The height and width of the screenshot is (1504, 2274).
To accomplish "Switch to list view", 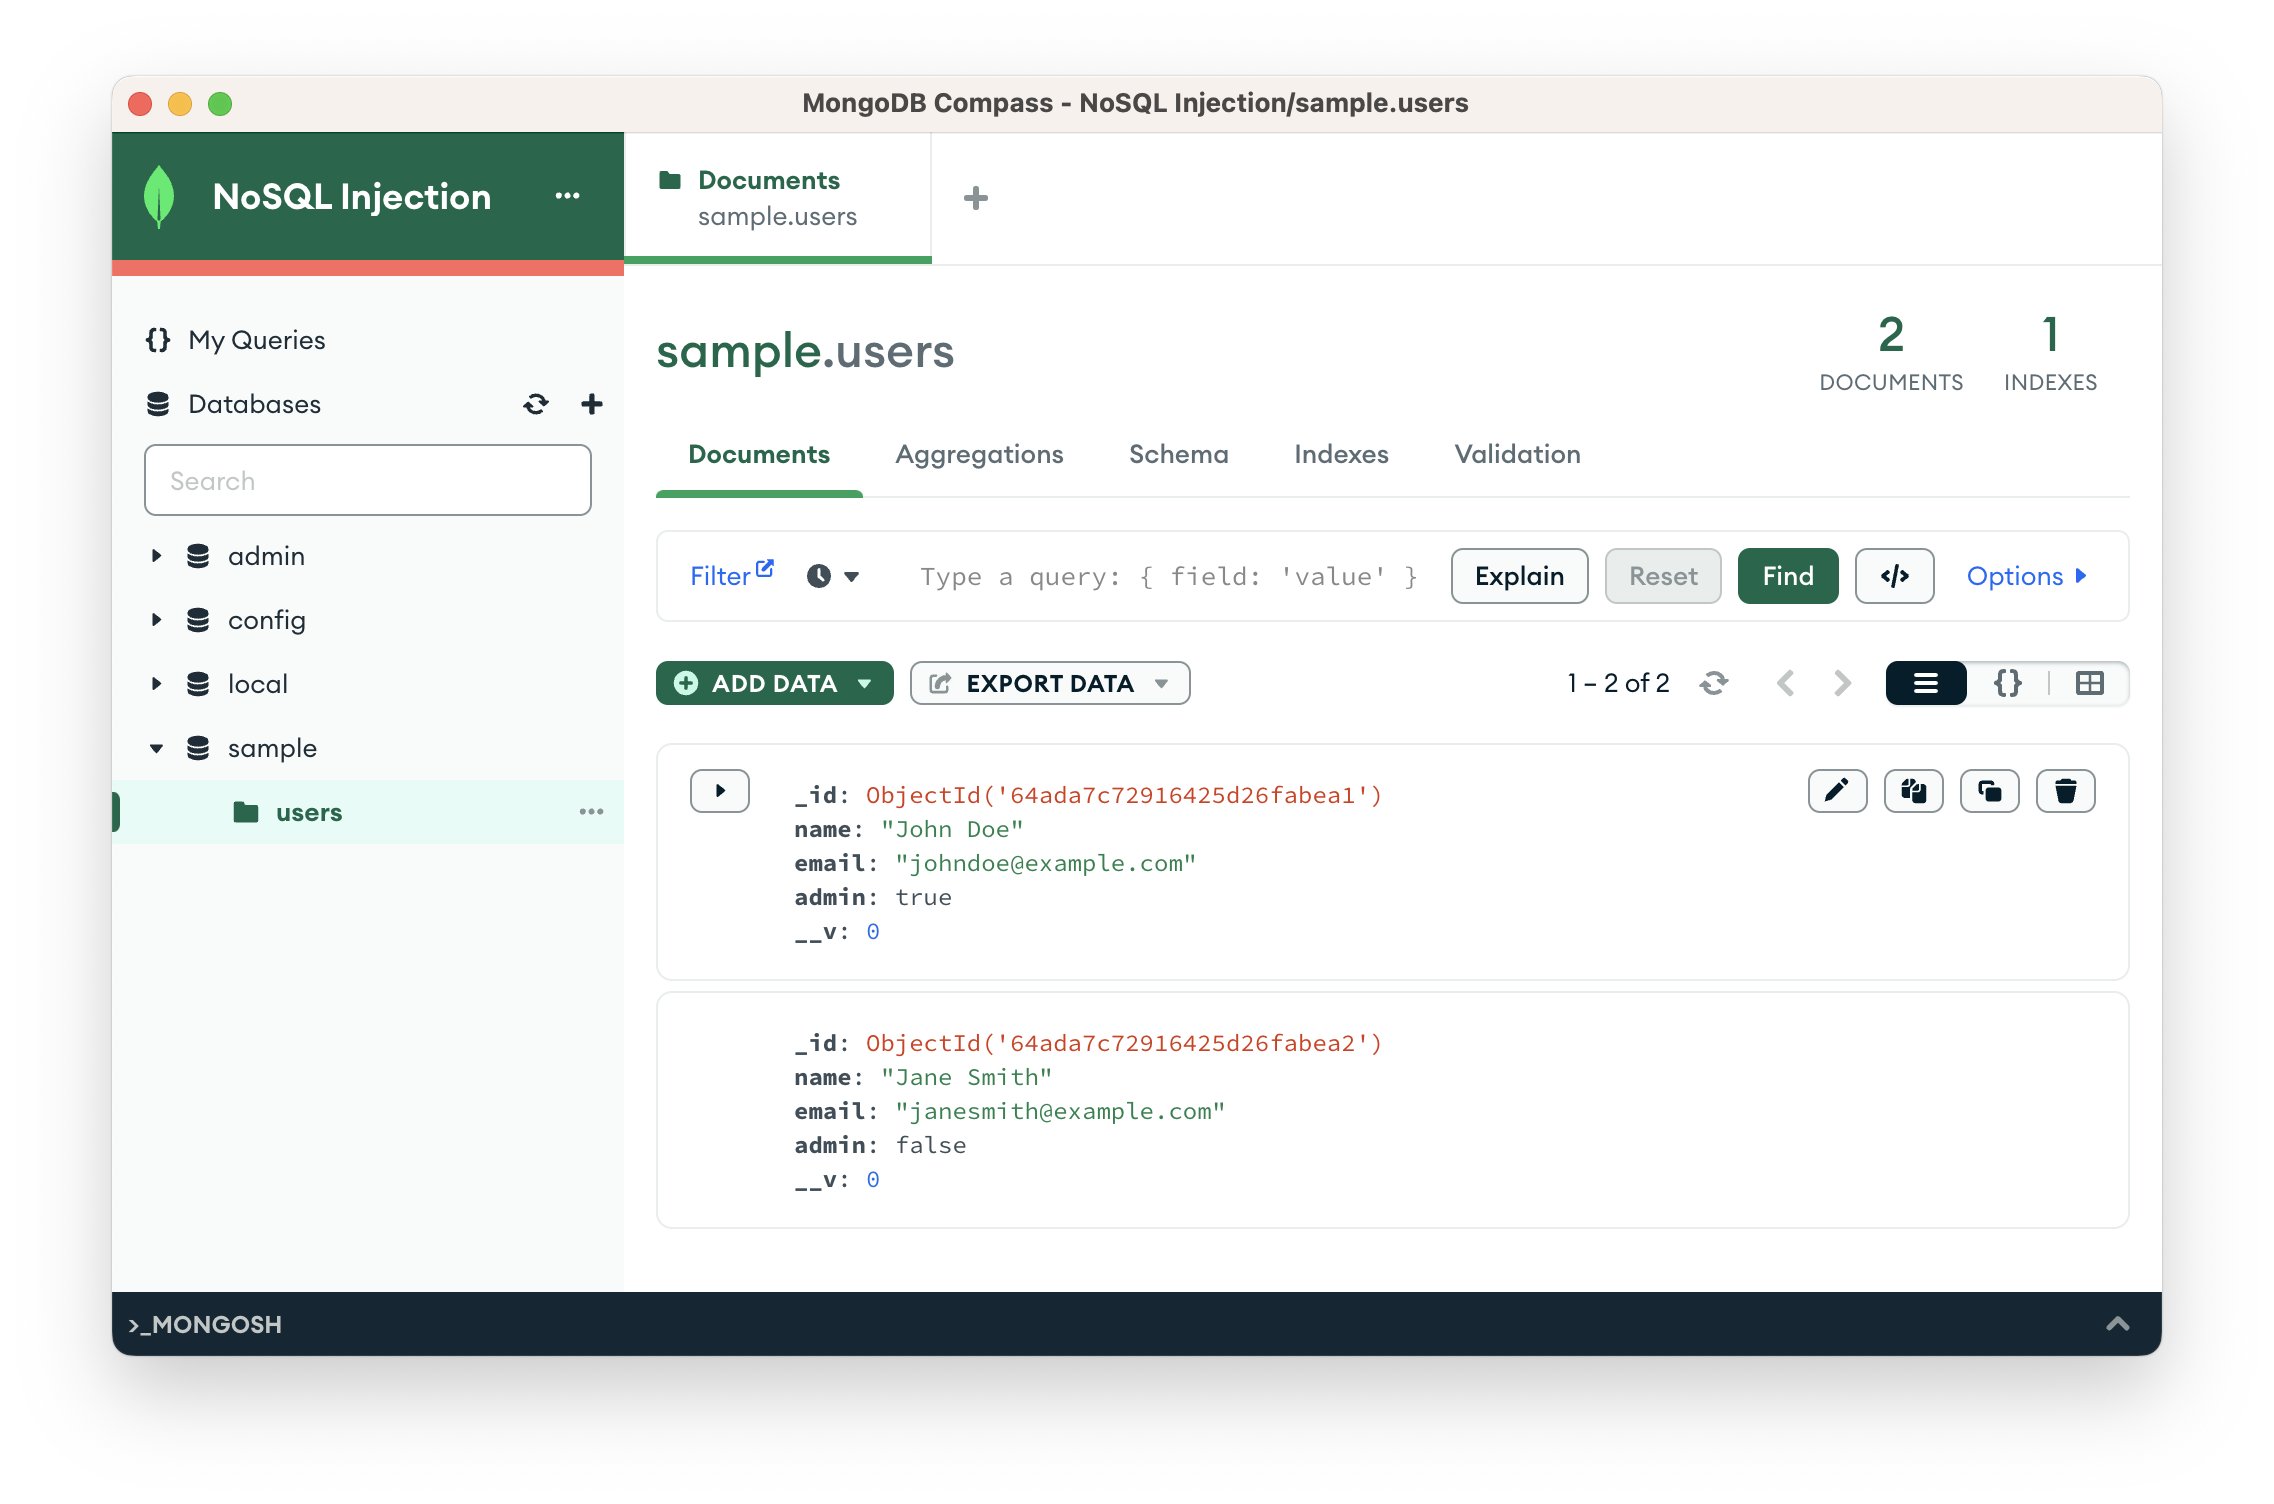I will tap(1925, 683).
